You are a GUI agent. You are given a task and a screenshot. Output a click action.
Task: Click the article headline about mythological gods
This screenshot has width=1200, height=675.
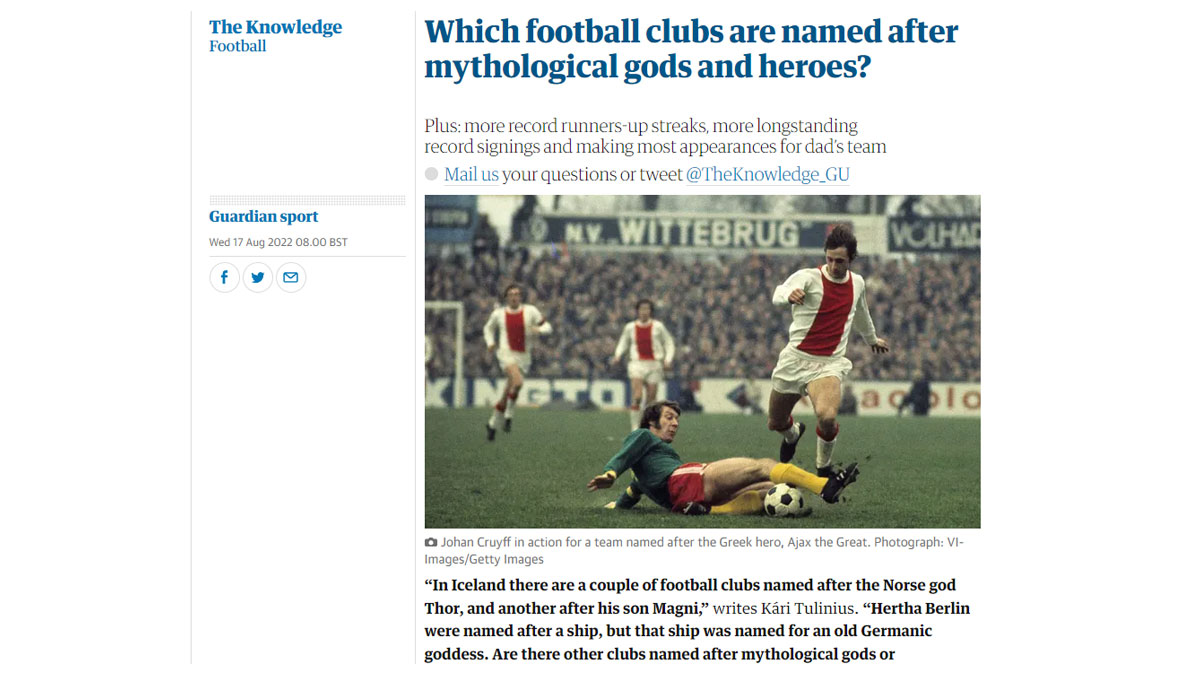pos(691,48)
